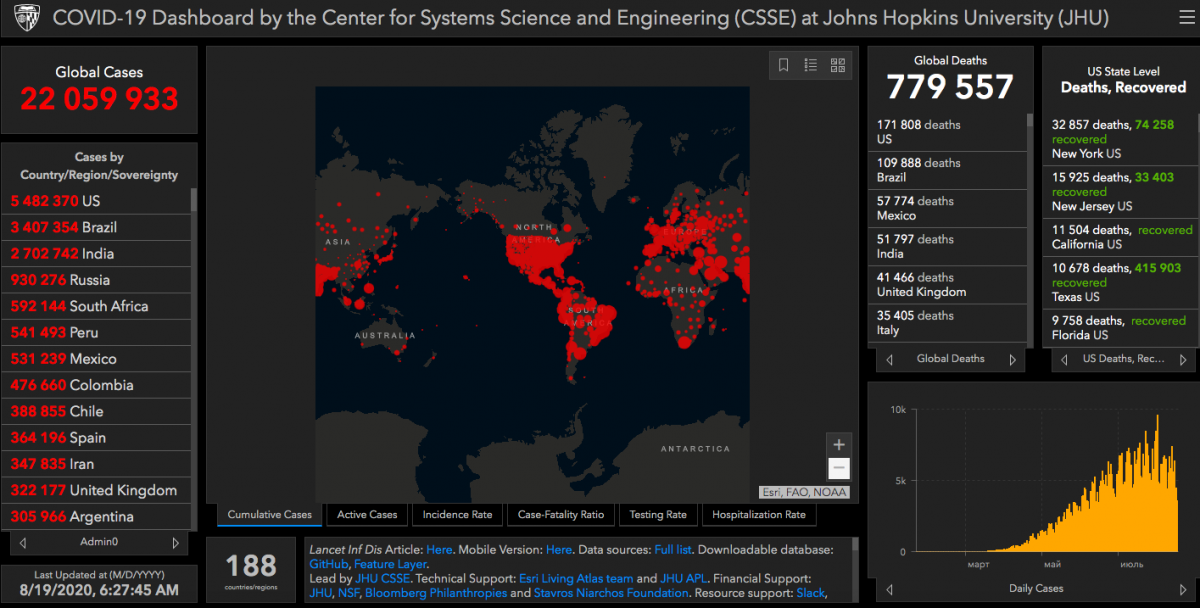1200x608 pixels.
Task: Click the Esri, FAO, NOAA map attribution
Action: coord(804,492)
